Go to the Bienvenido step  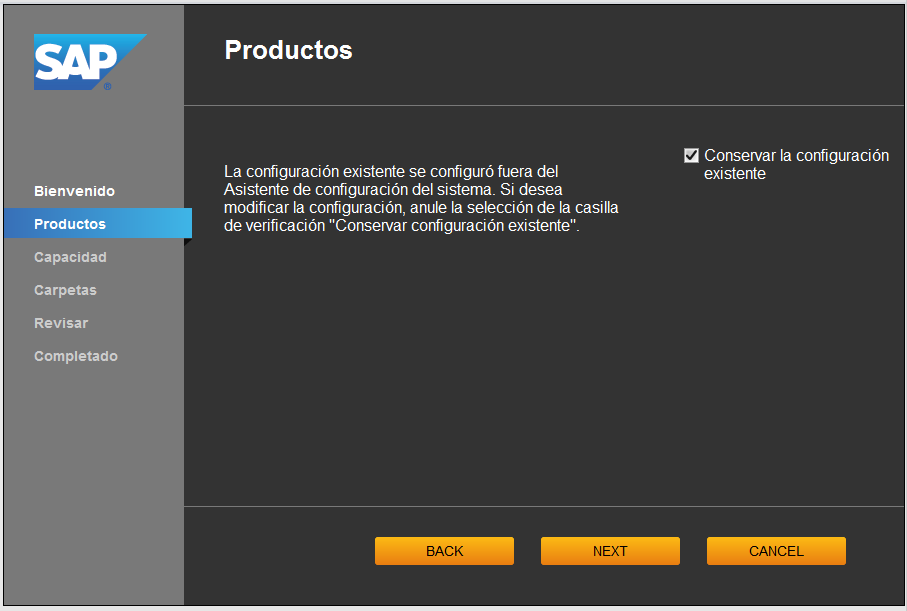(74, 191)
